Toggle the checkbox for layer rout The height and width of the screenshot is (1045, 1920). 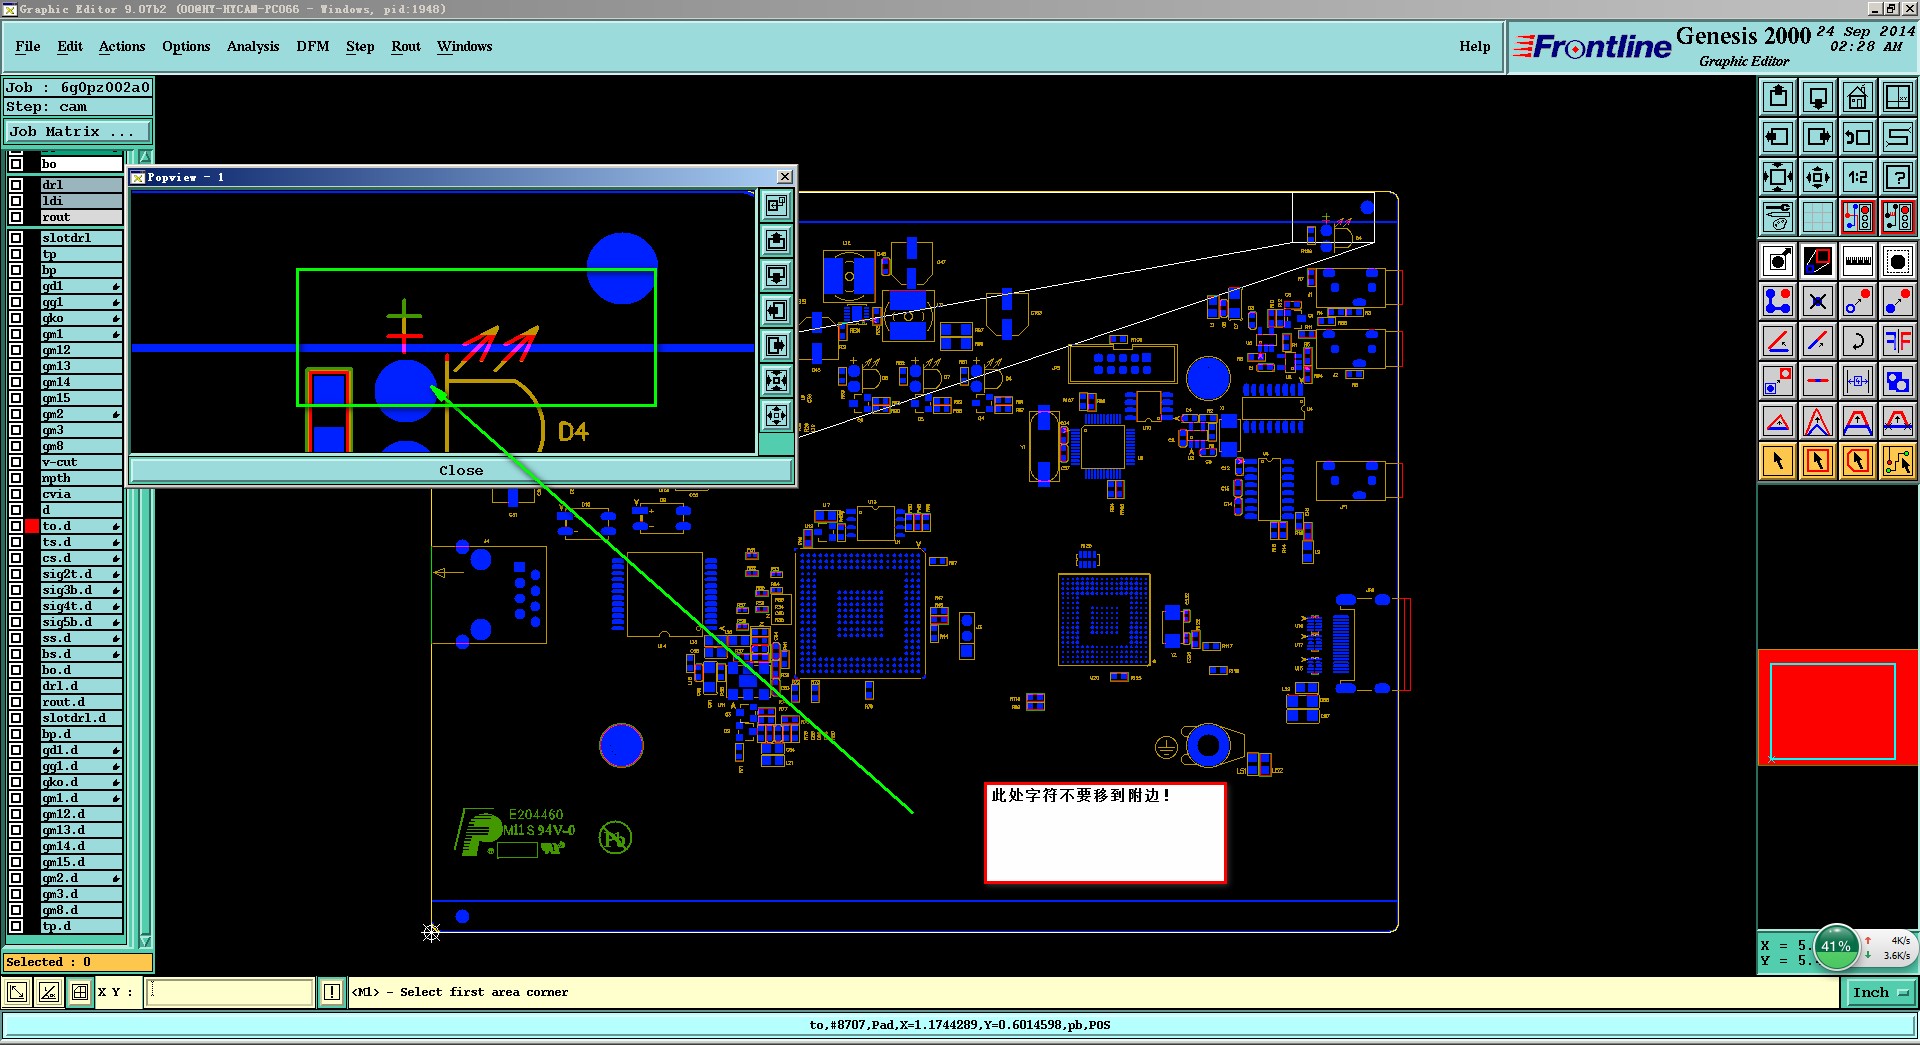16,217
